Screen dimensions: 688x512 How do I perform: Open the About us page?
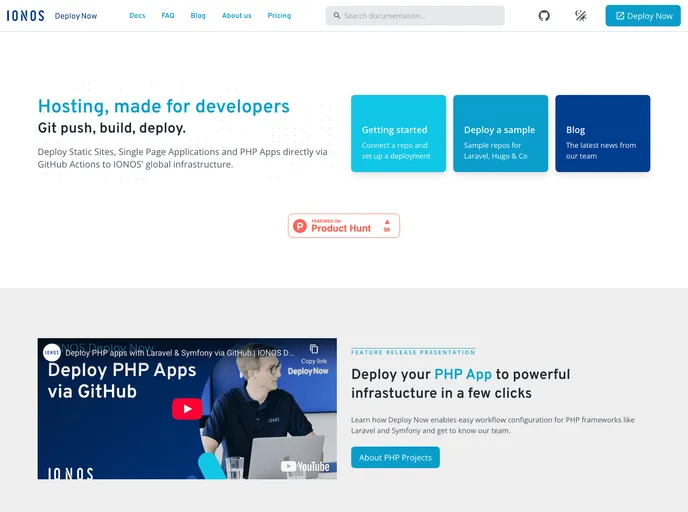(x=237, y=16)
